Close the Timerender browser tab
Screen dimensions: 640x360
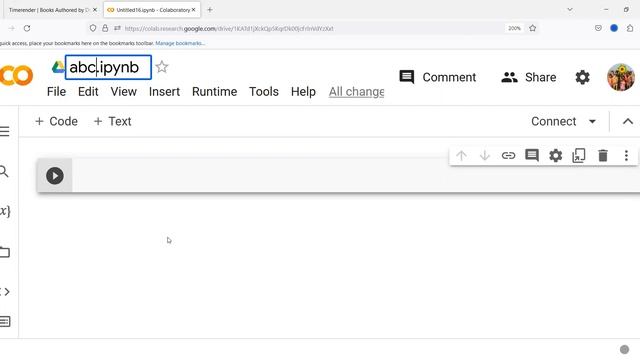[x=95, y=10]
